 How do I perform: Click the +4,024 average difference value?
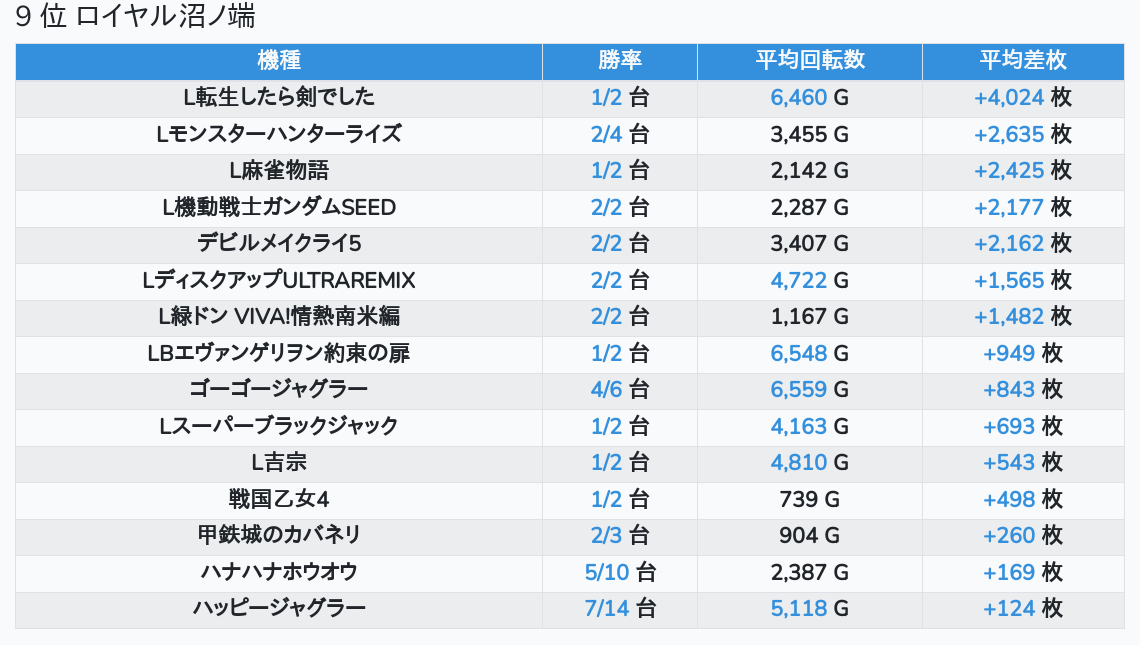pos(1008,97)
